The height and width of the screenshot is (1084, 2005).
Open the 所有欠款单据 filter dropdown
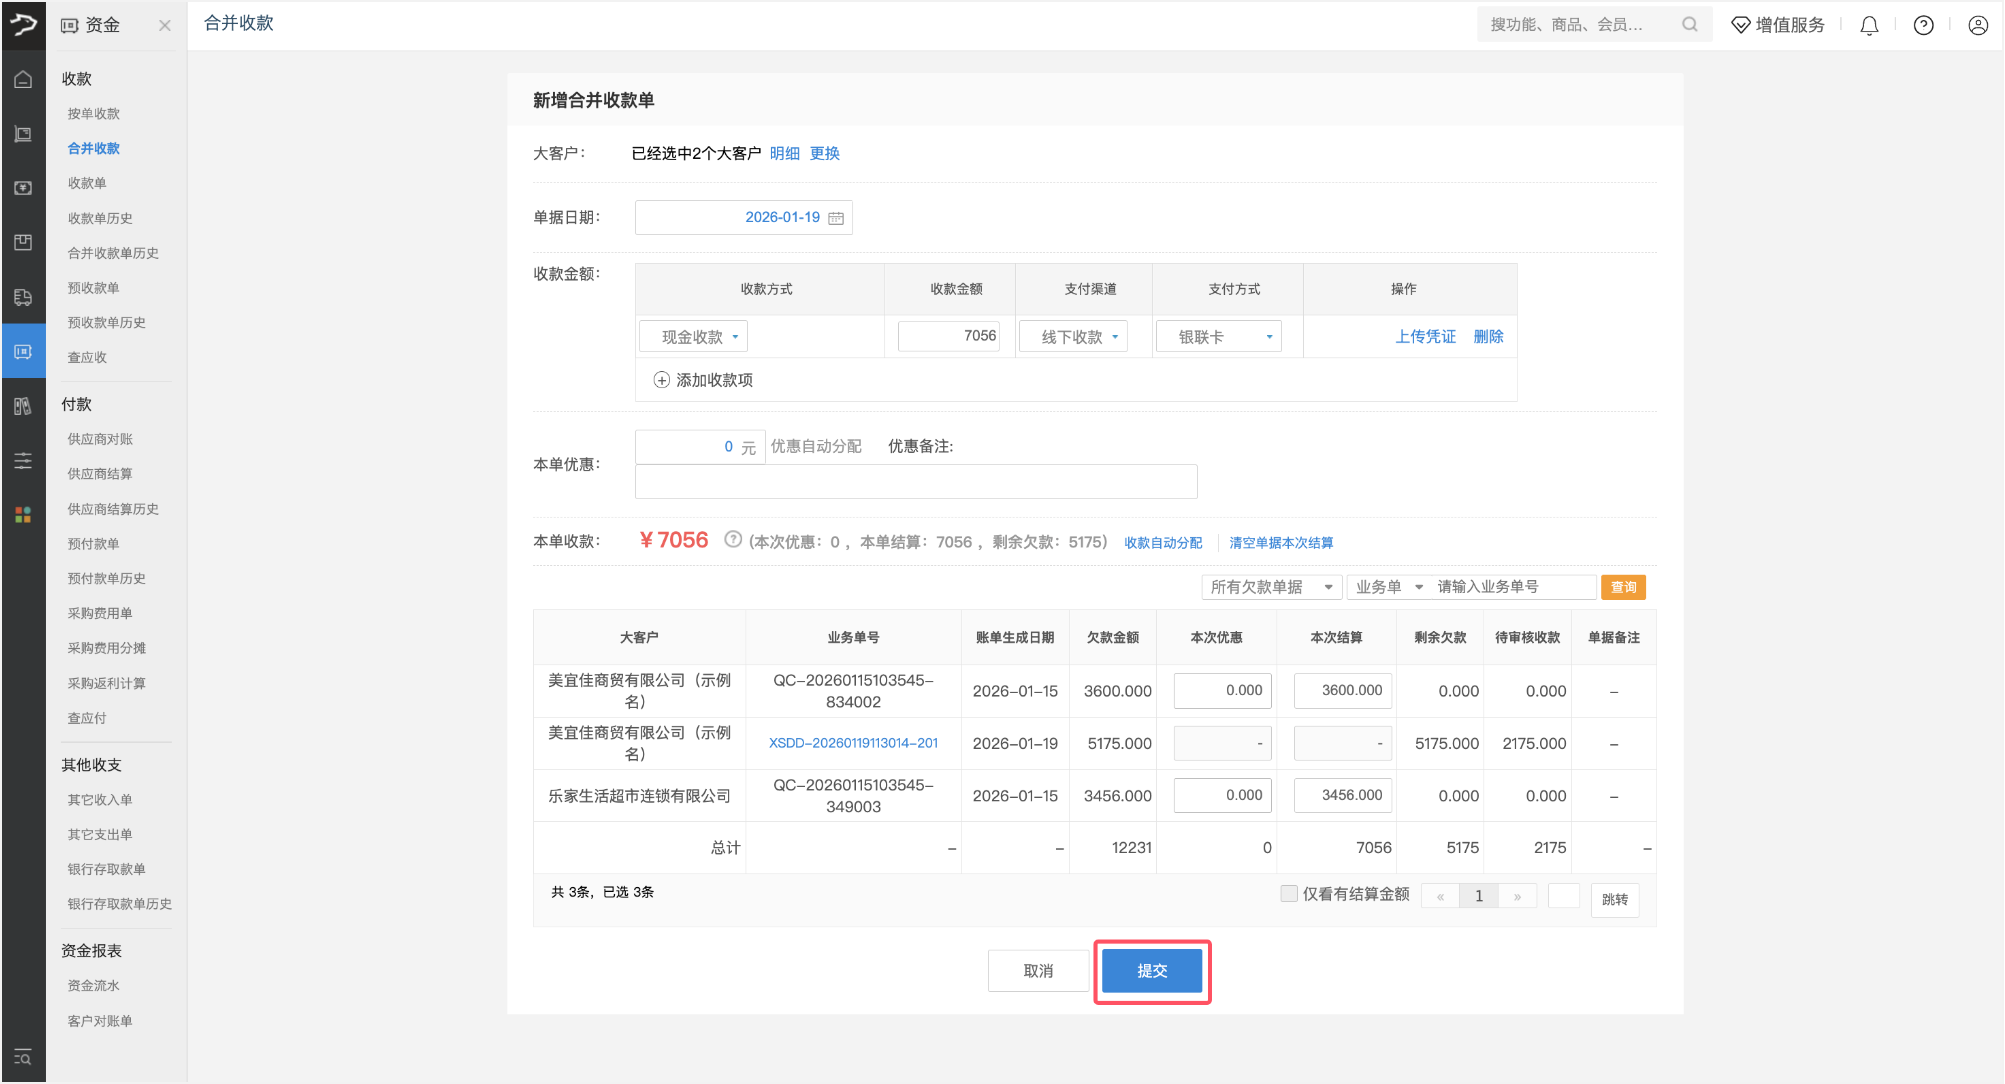click(x=1270, y=587)
